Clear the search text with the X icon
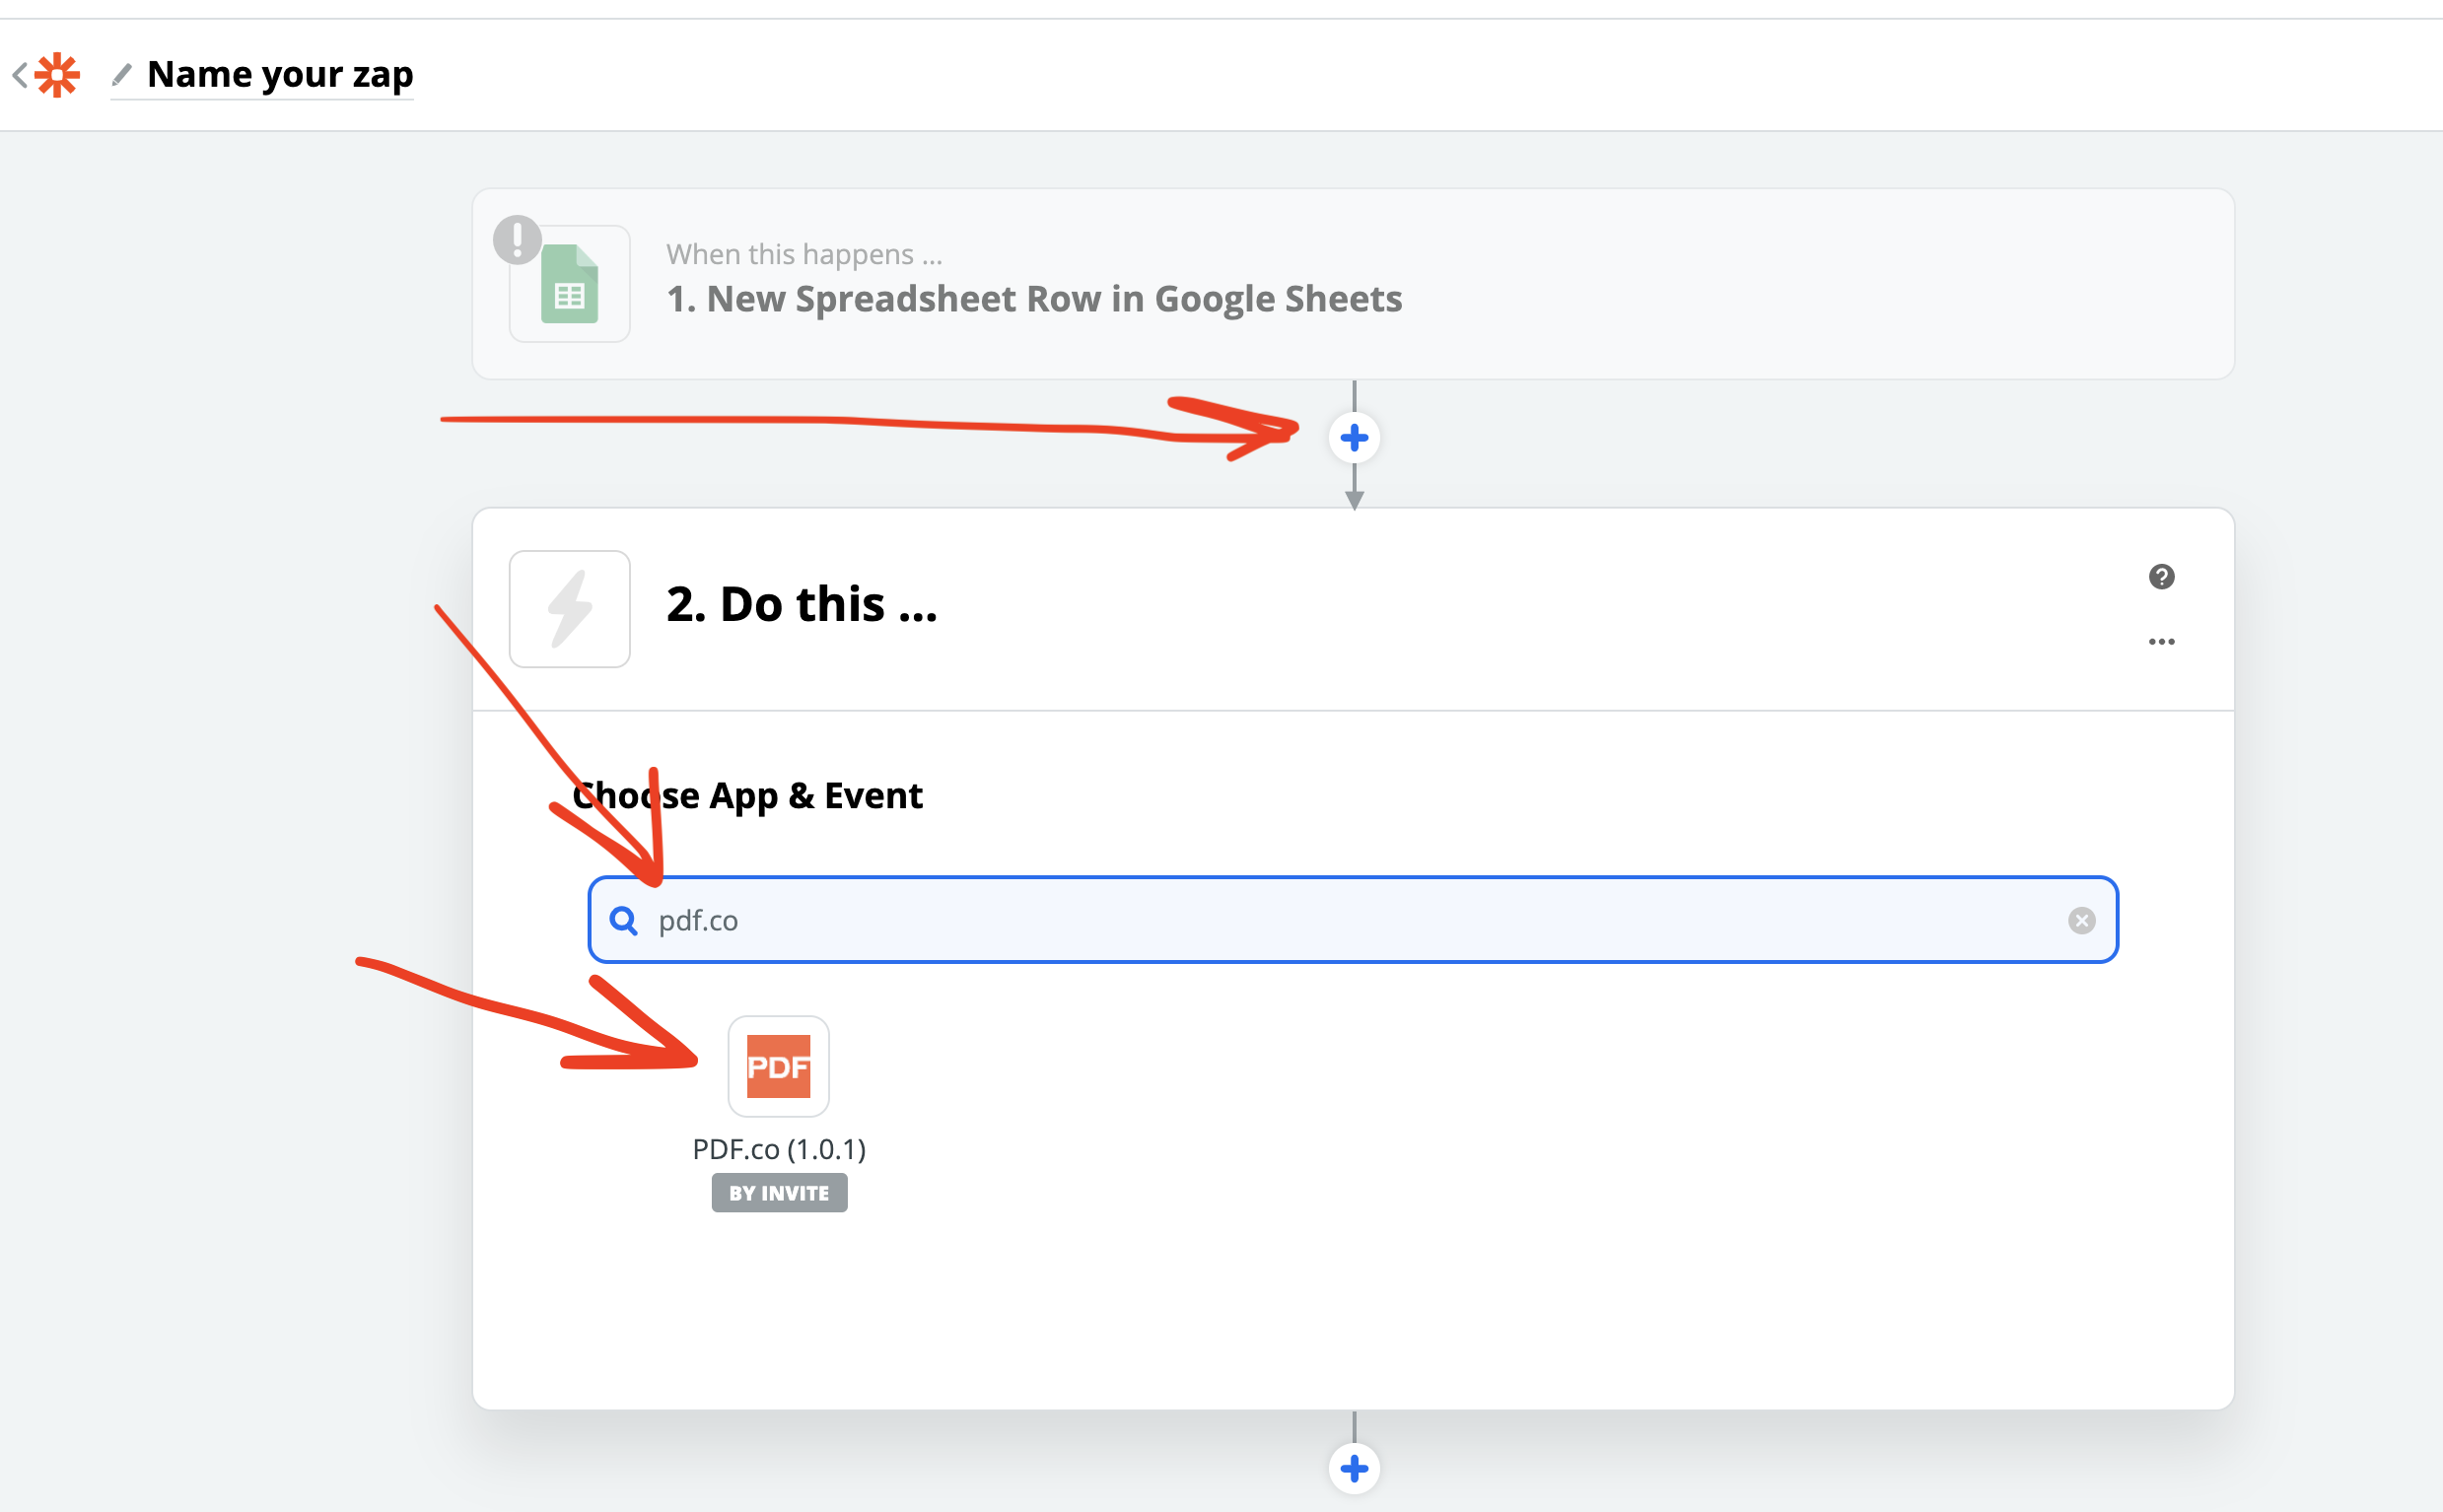Screen dimensions: 2443x1512 tap(2082, 920)
